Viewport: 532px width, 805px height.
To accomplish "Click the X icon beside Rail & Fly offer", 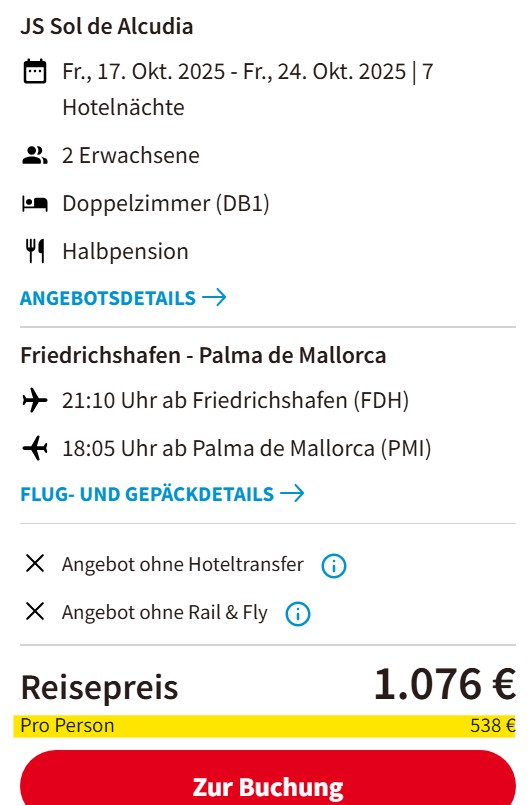I will (x=35, y=611).
